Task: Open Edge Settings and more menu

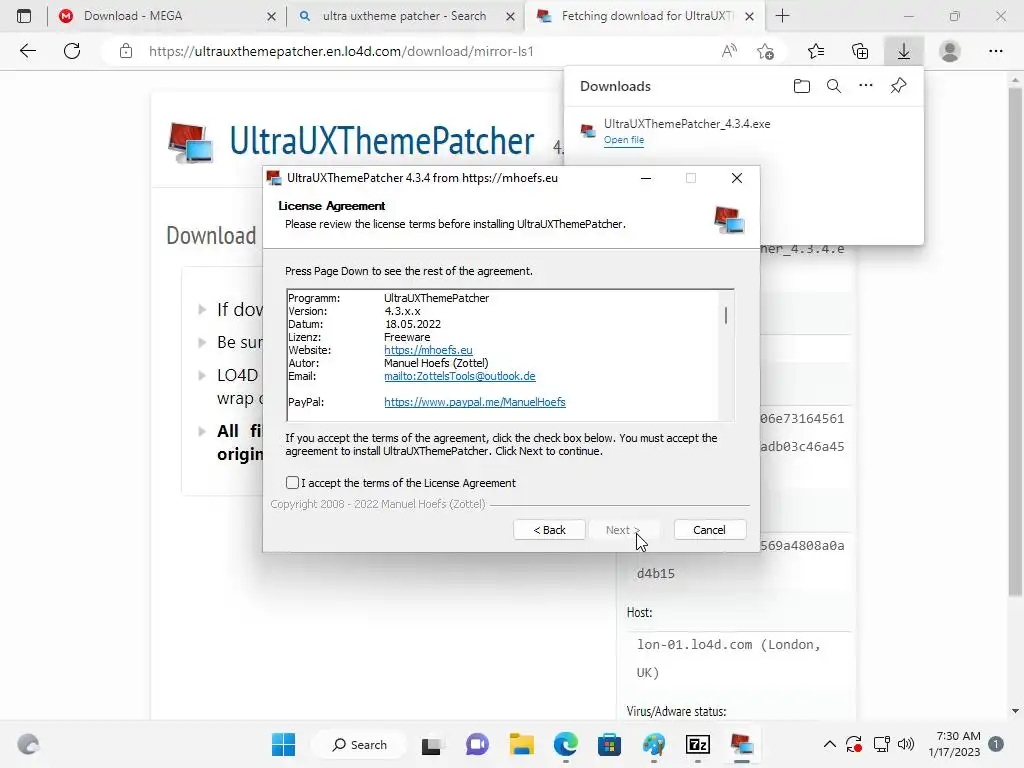Action: point(995,51)
